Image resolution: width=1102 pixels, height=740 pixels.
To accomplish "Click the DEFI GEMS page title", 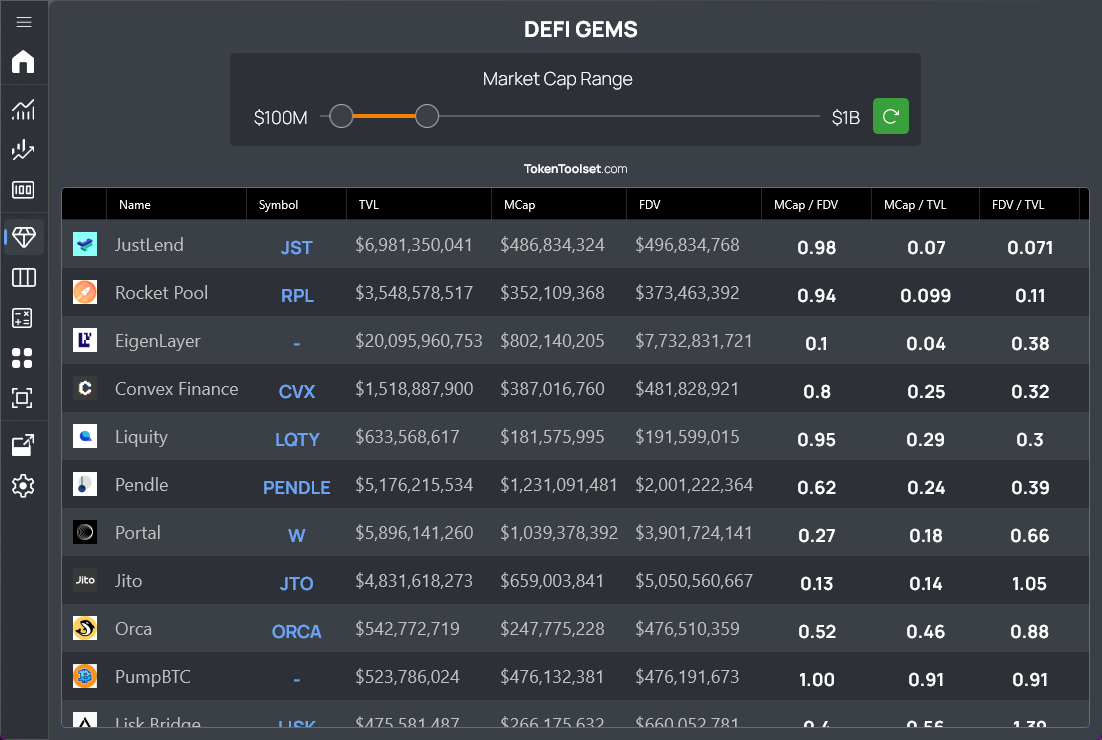I will click(x=581, y=30).
